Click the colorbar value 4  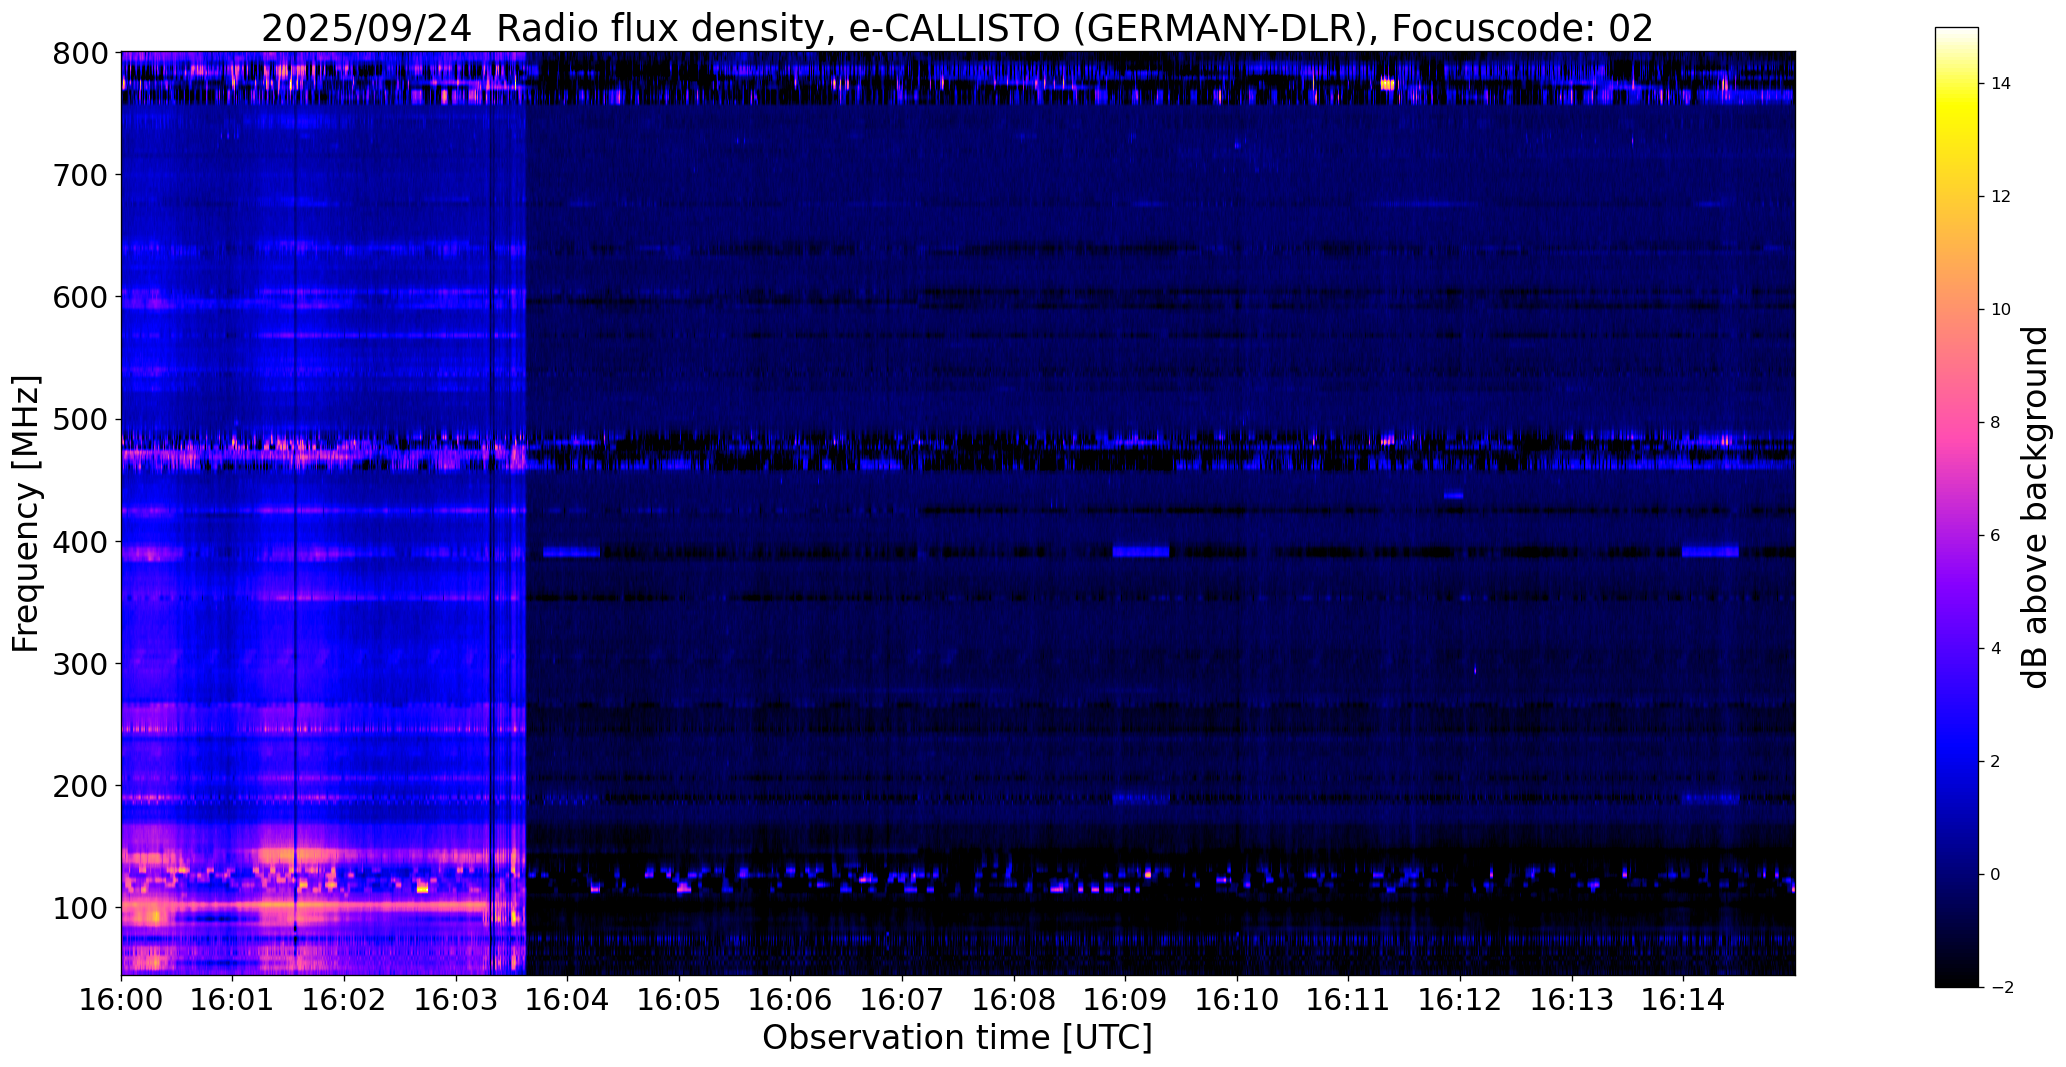[x=1996, y=649]
